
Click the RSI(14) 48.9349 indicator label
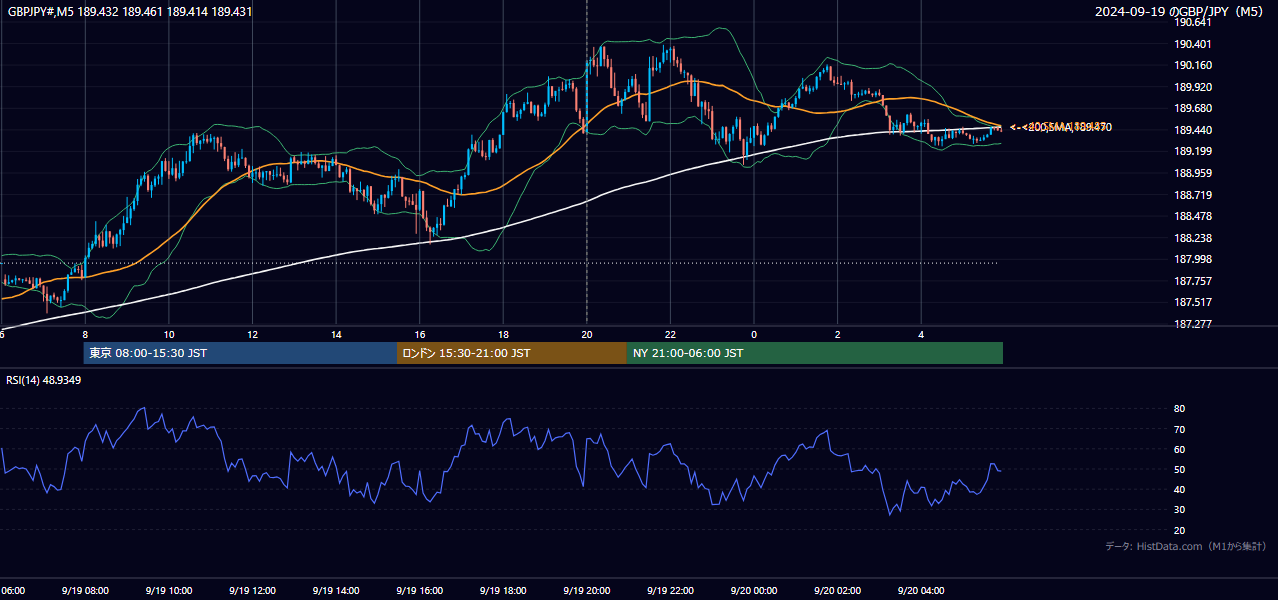pos(44,380)
